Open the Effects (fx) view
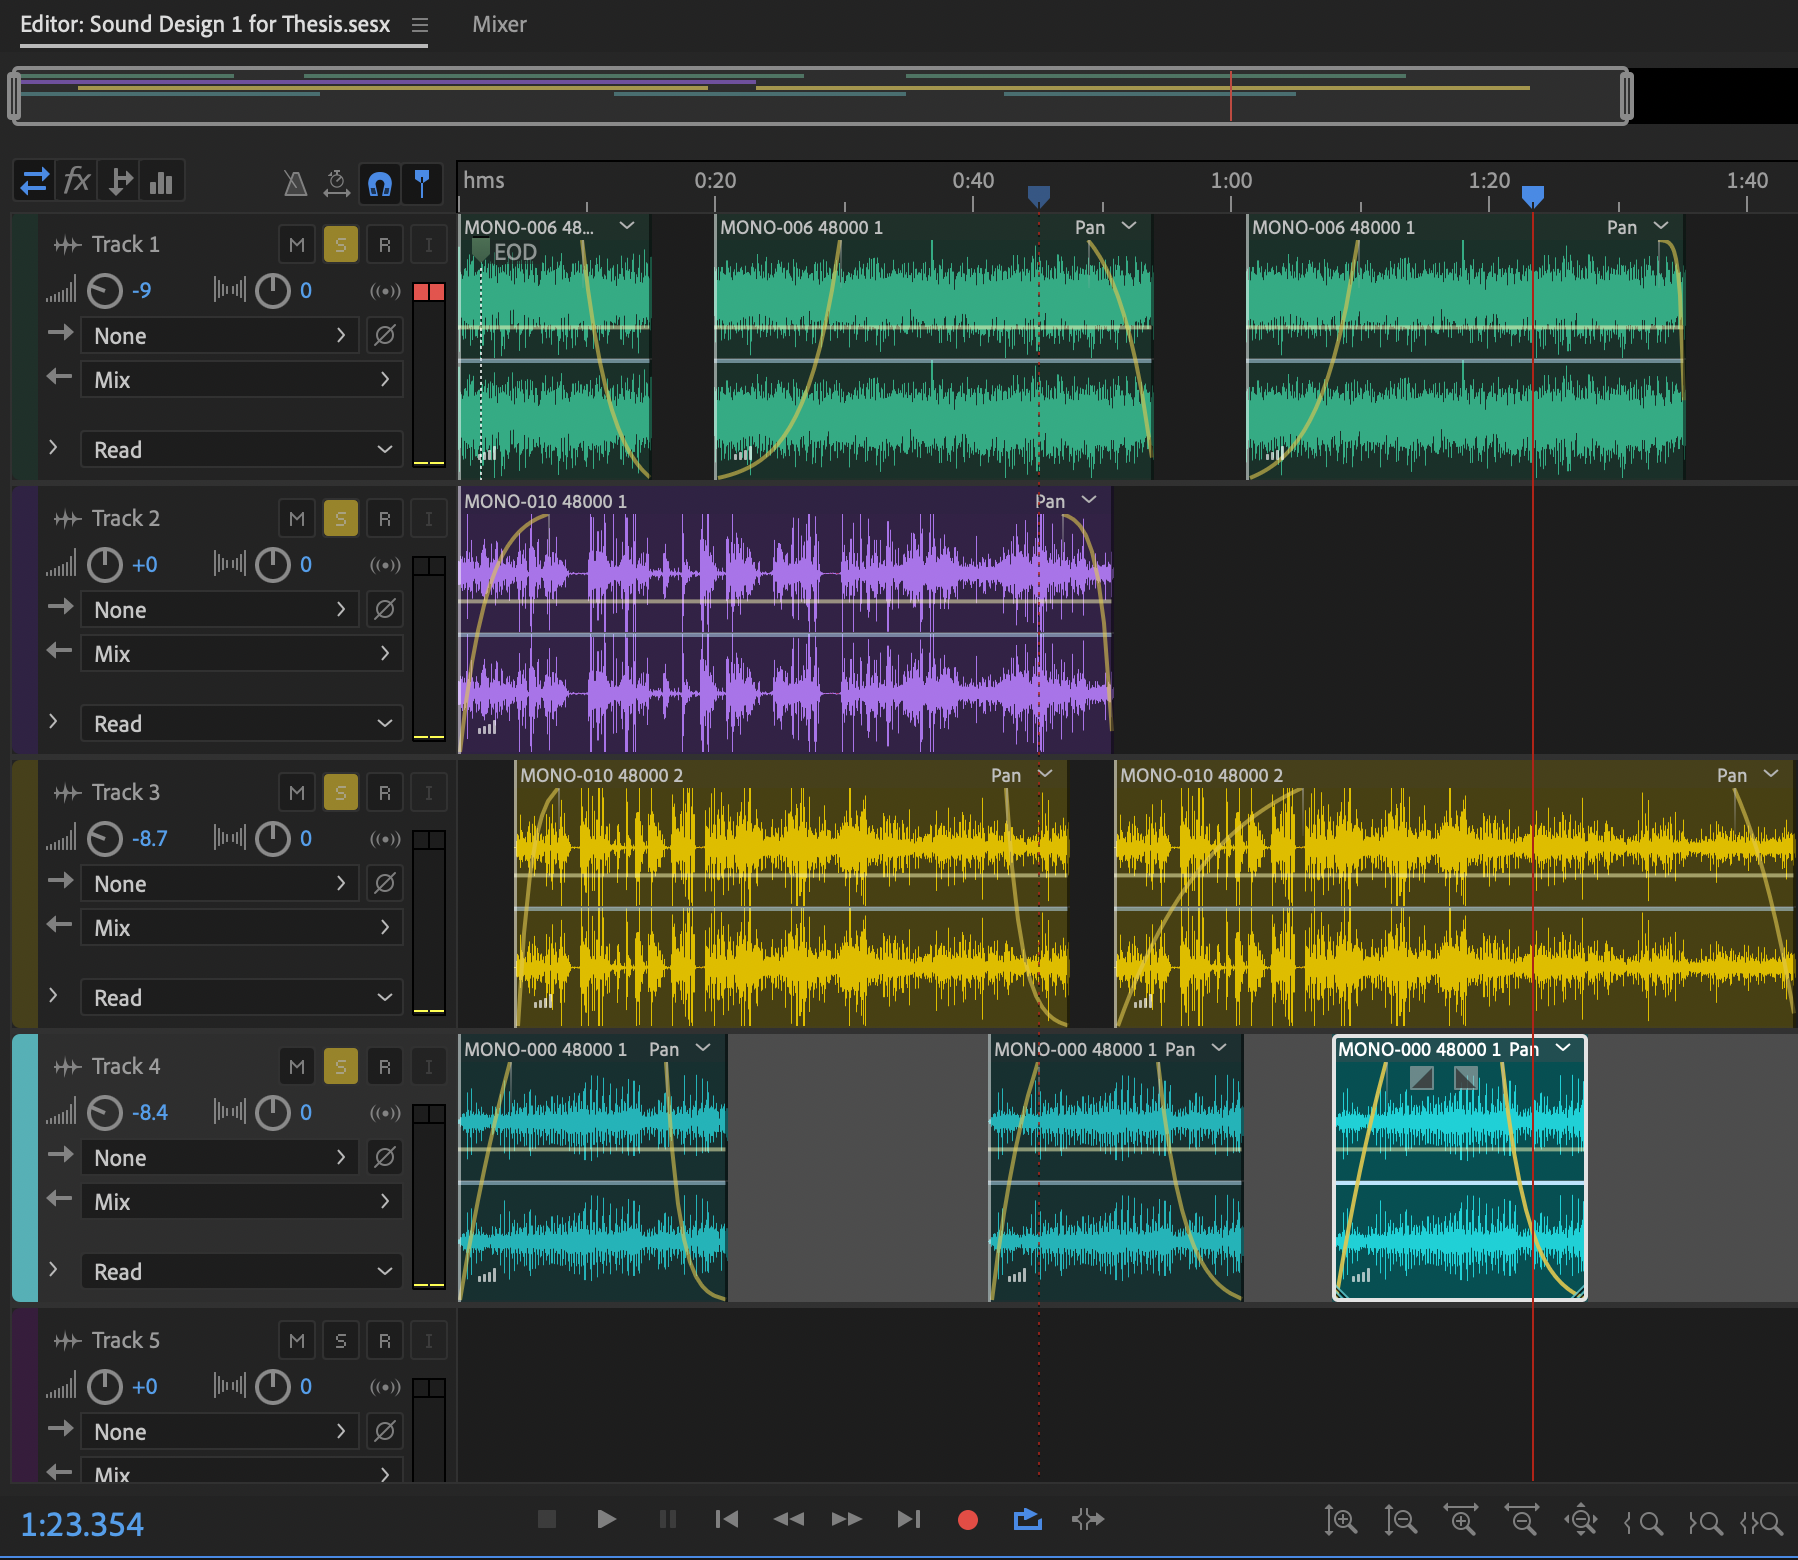 [77, 182]
